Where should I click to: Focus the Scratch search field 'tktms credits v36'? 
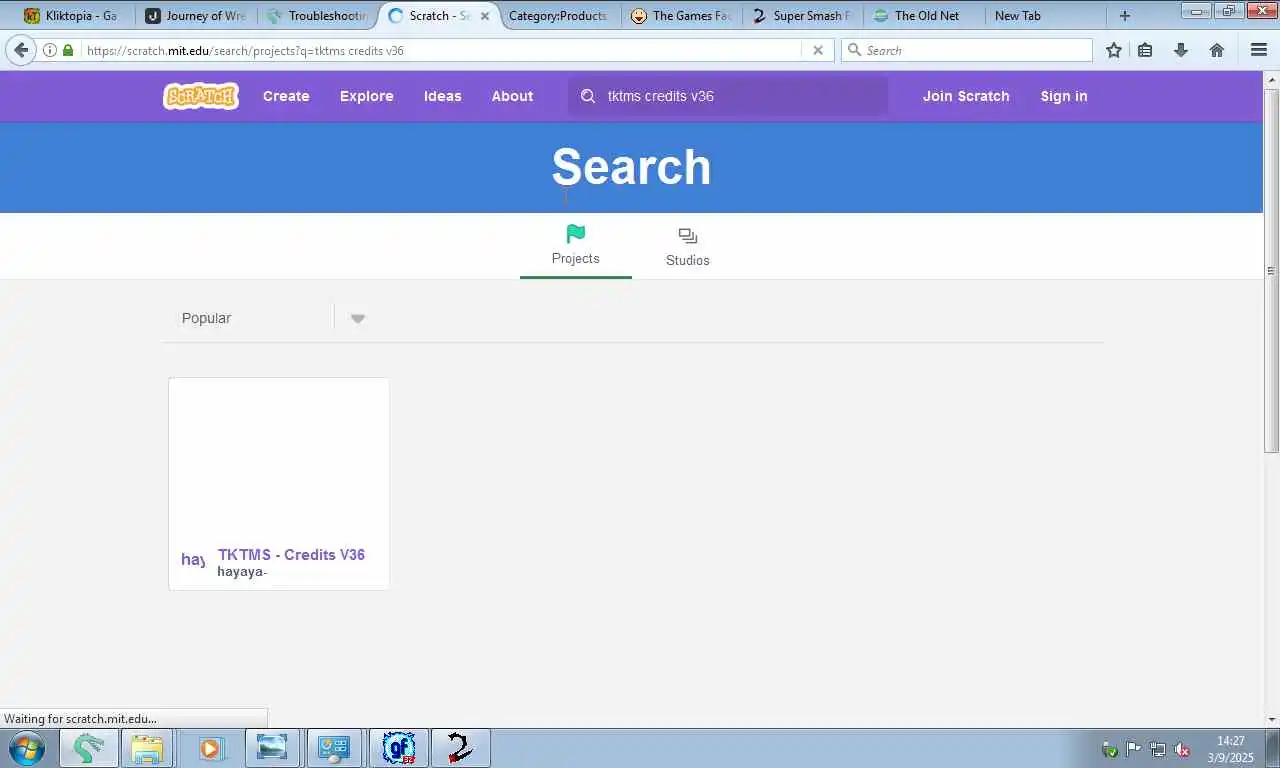click(728, 96)
